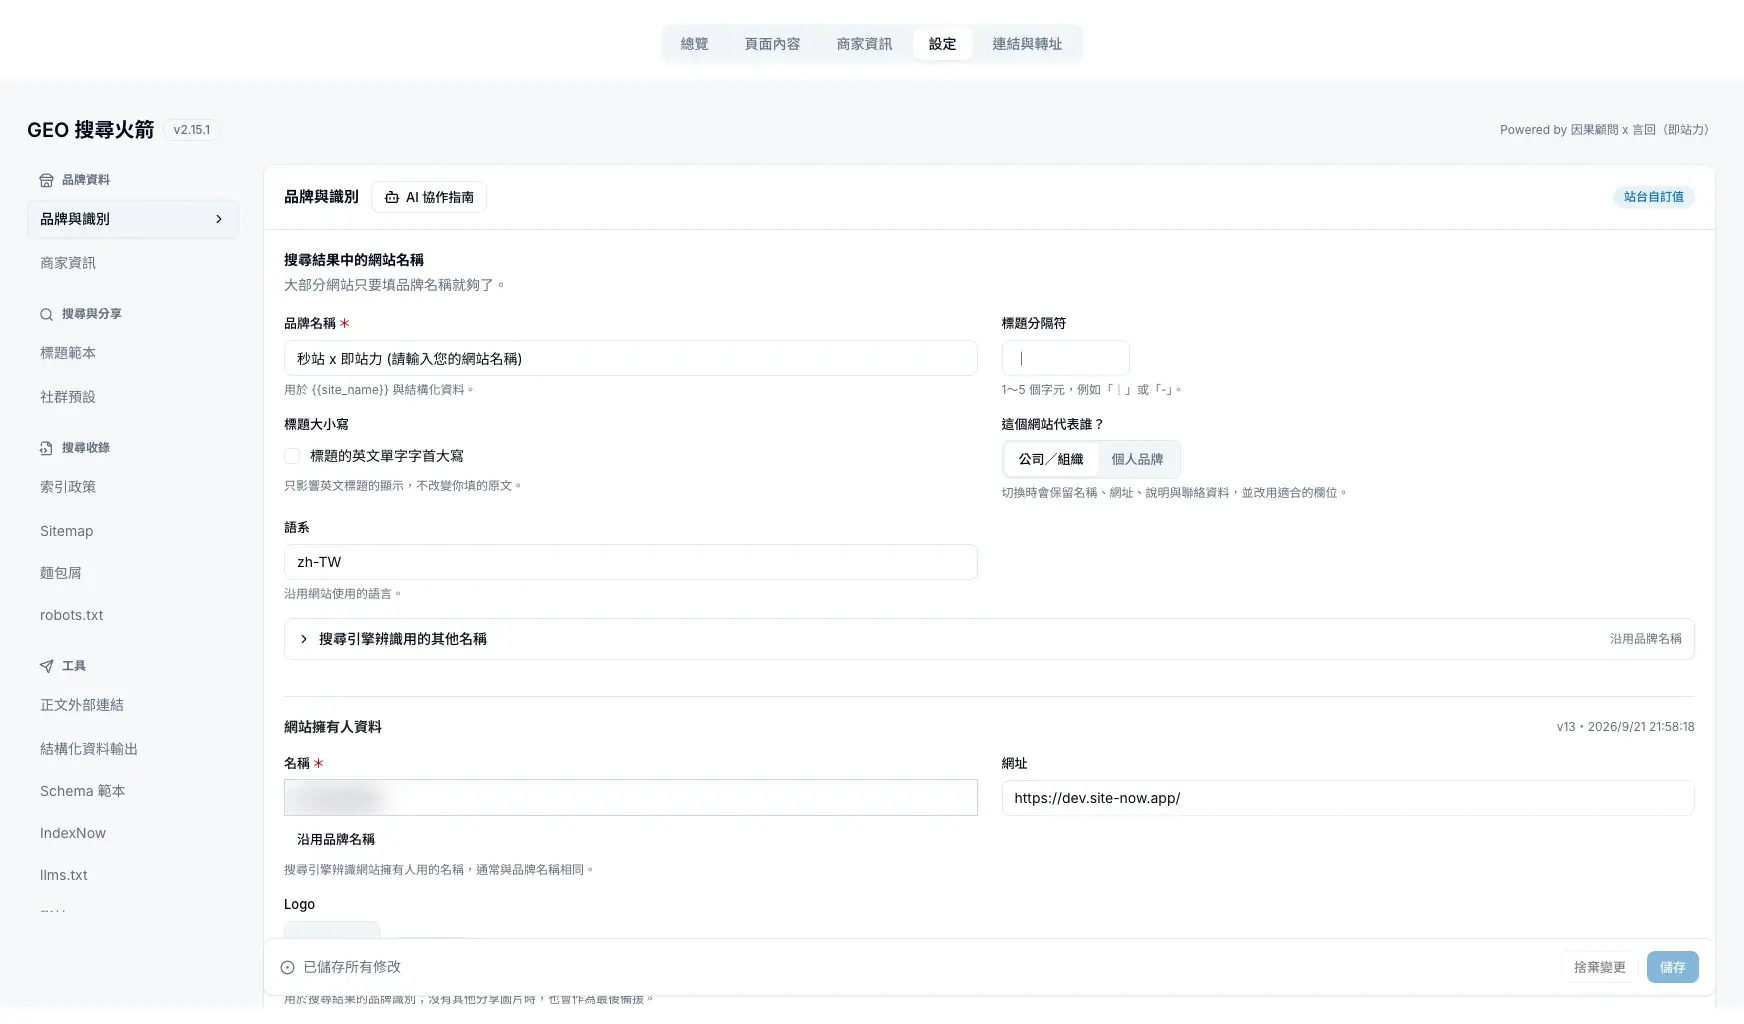Click 沿用品牌名稱 under the owner name field
Image resolution: width=1744 pixels, height=1024 pixels.
click(336, 839)
